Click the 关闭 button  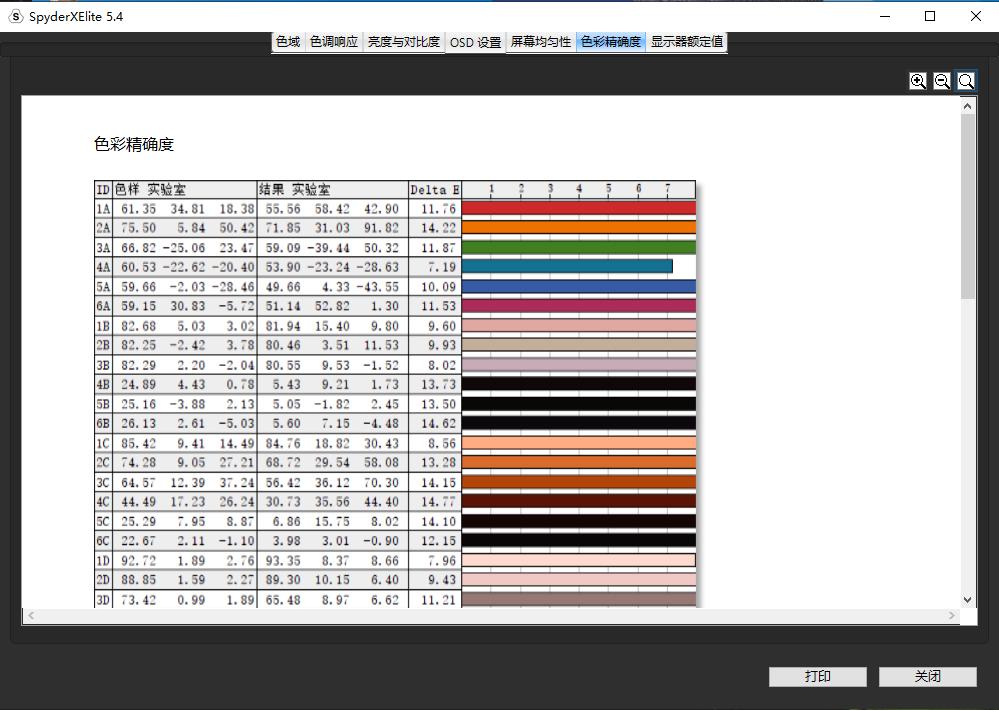click(927, 677)
